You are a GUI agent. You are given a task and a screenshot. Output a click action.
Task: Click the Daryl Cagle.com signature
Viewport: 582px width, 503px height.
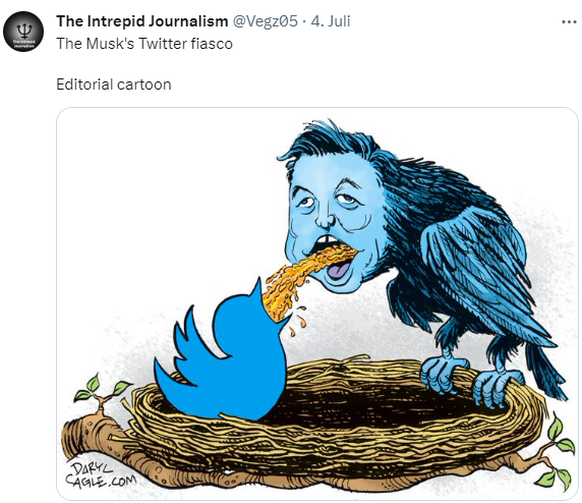click(99, 475)
